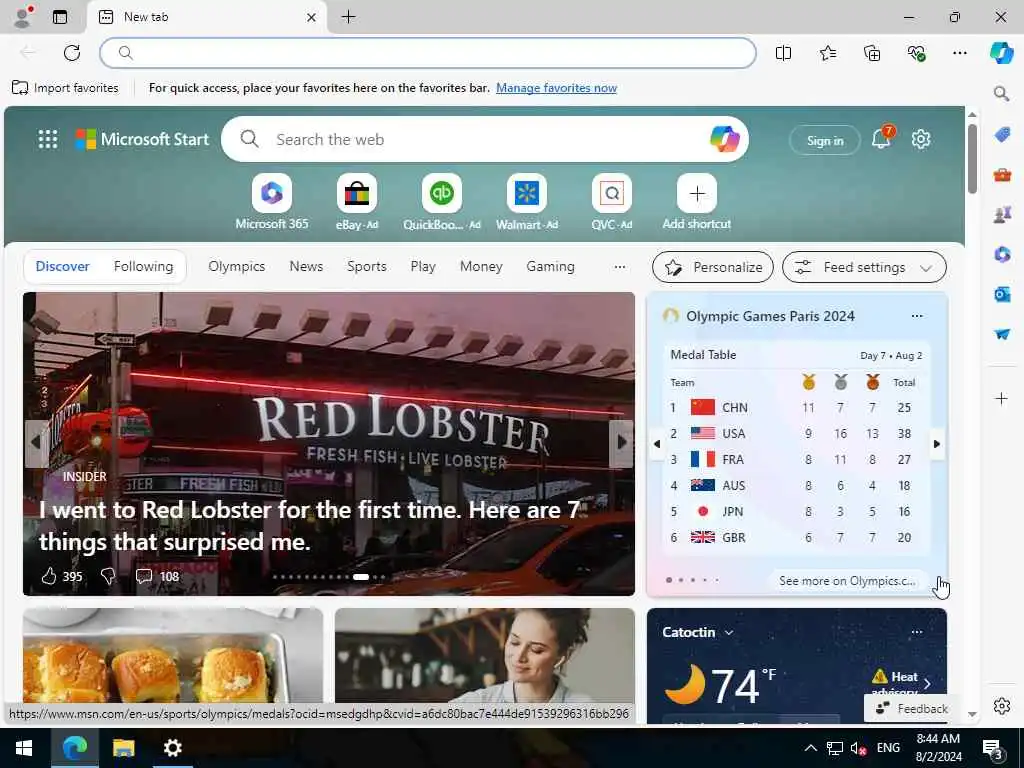Open weather card options menu
This screenshot has height=768, width=1024.
(x=917, y=632)
